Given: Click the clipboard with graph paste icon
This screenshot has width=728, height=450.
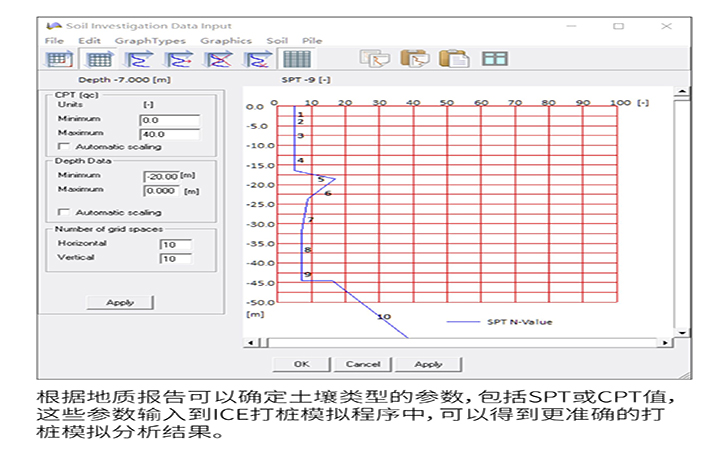Looking at the screenshot, I should pyautogui.click(x=415, y=59).
